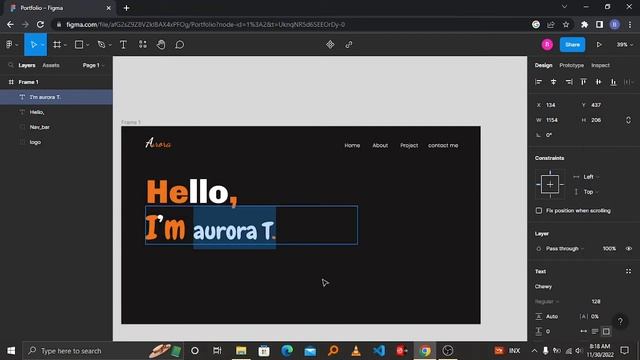Select the Pen tool
The image size is (640, 360).
click(x=101, y=44)
